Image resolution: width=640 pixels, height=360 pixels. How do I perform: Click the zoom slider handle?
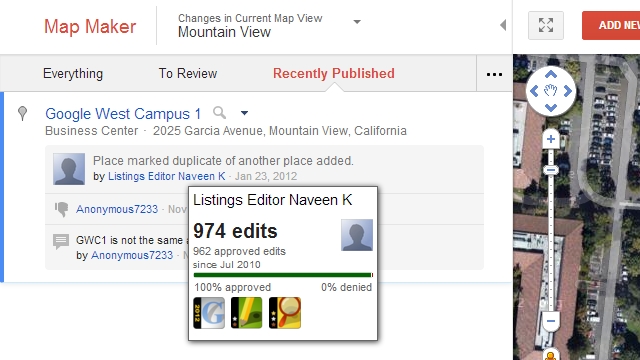pyautogui.click(x=551, y=170)
